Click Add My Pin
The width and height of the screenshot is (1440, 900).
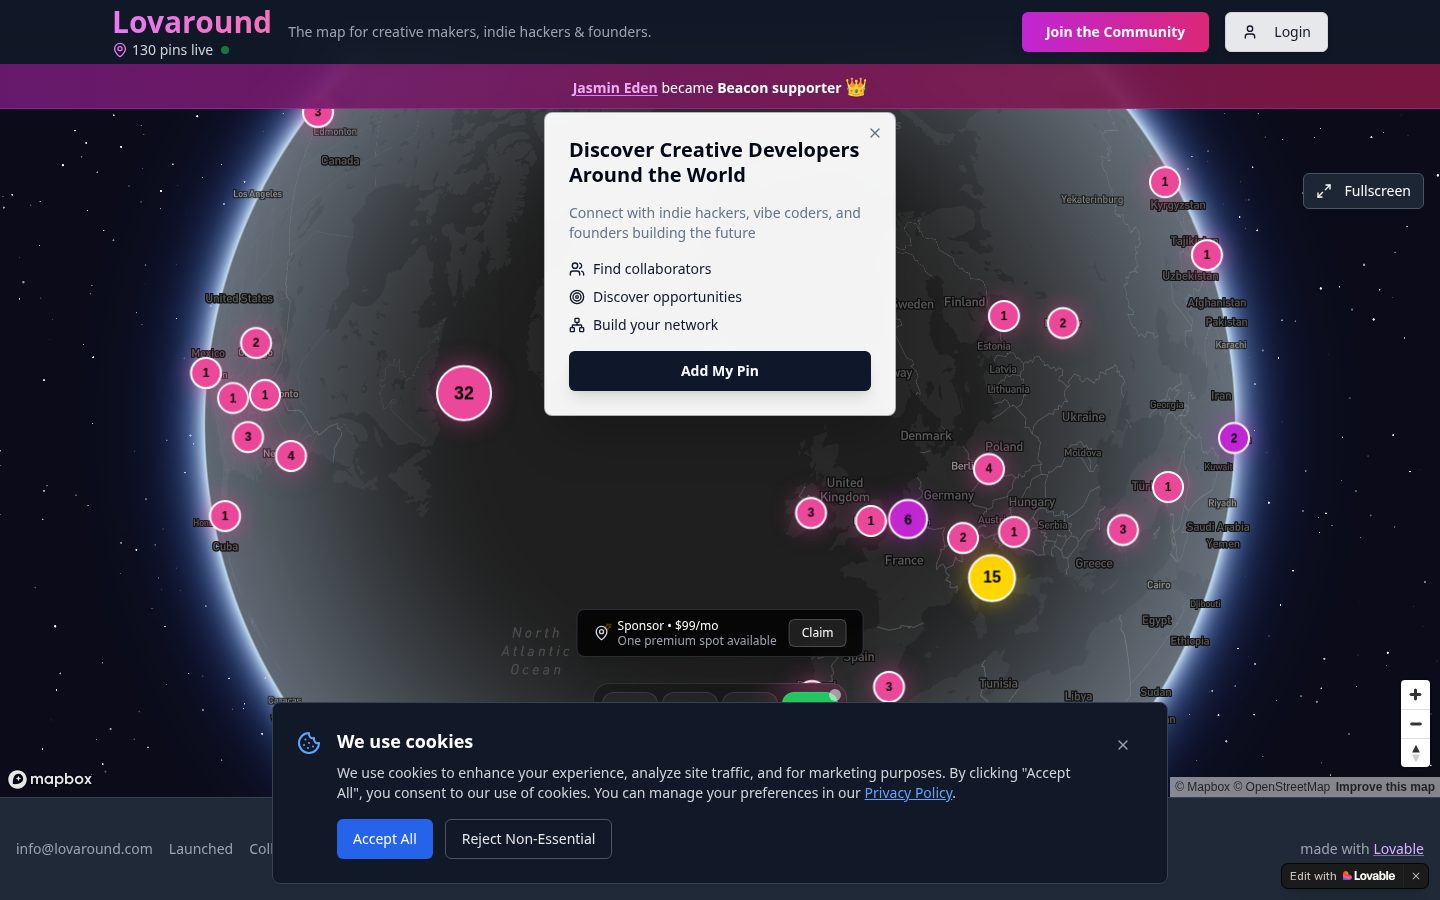(x=720, y=371)
